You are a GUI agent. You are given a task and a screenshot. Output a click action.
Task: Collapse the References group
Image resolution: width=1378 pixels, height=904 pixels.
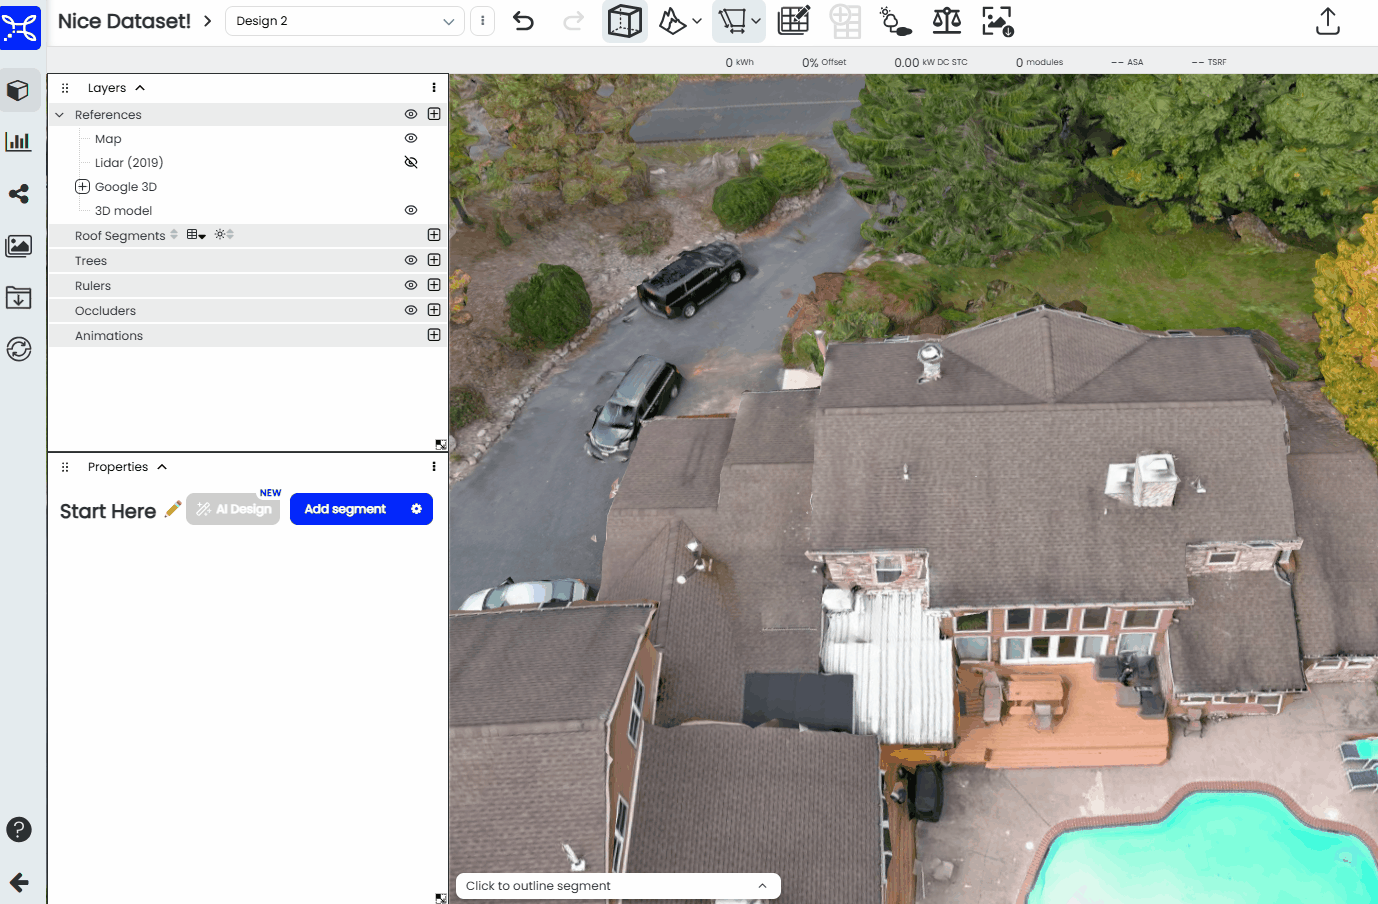(x=60, y=115)
